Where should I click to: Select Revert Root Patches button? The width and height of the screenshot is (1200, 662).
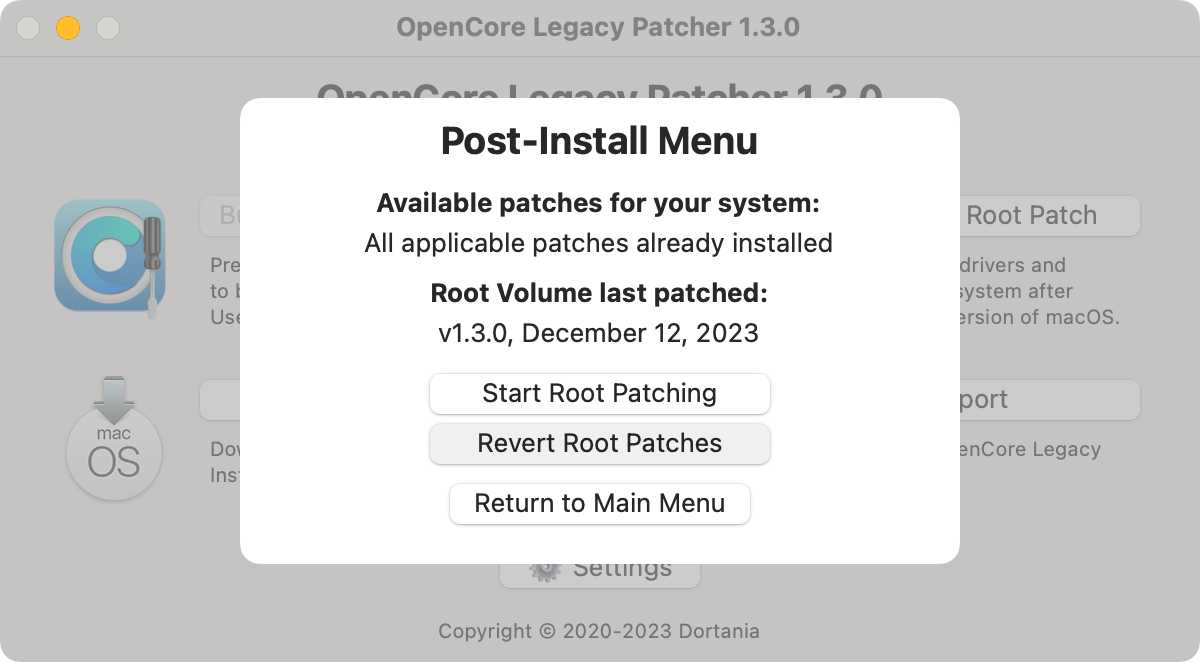coord(599,443)
